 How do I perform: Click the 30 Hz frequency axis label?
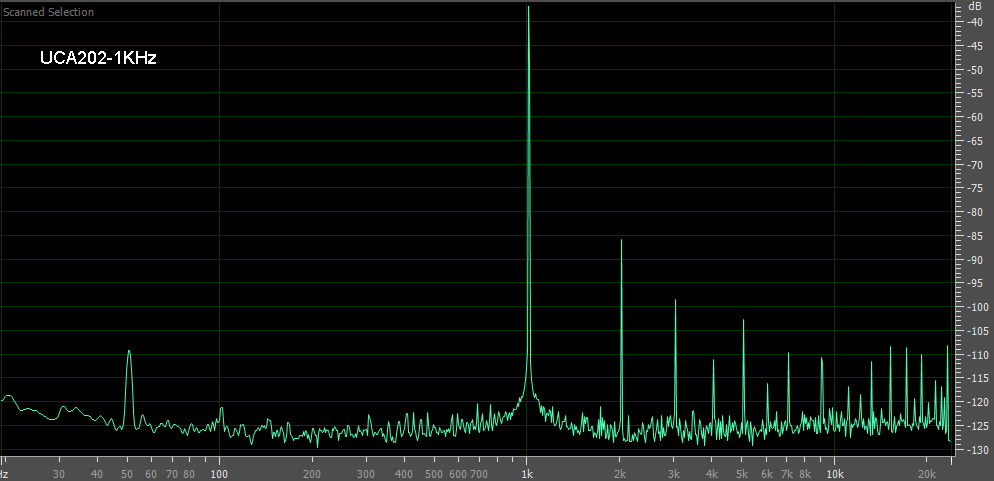[59, 474]
